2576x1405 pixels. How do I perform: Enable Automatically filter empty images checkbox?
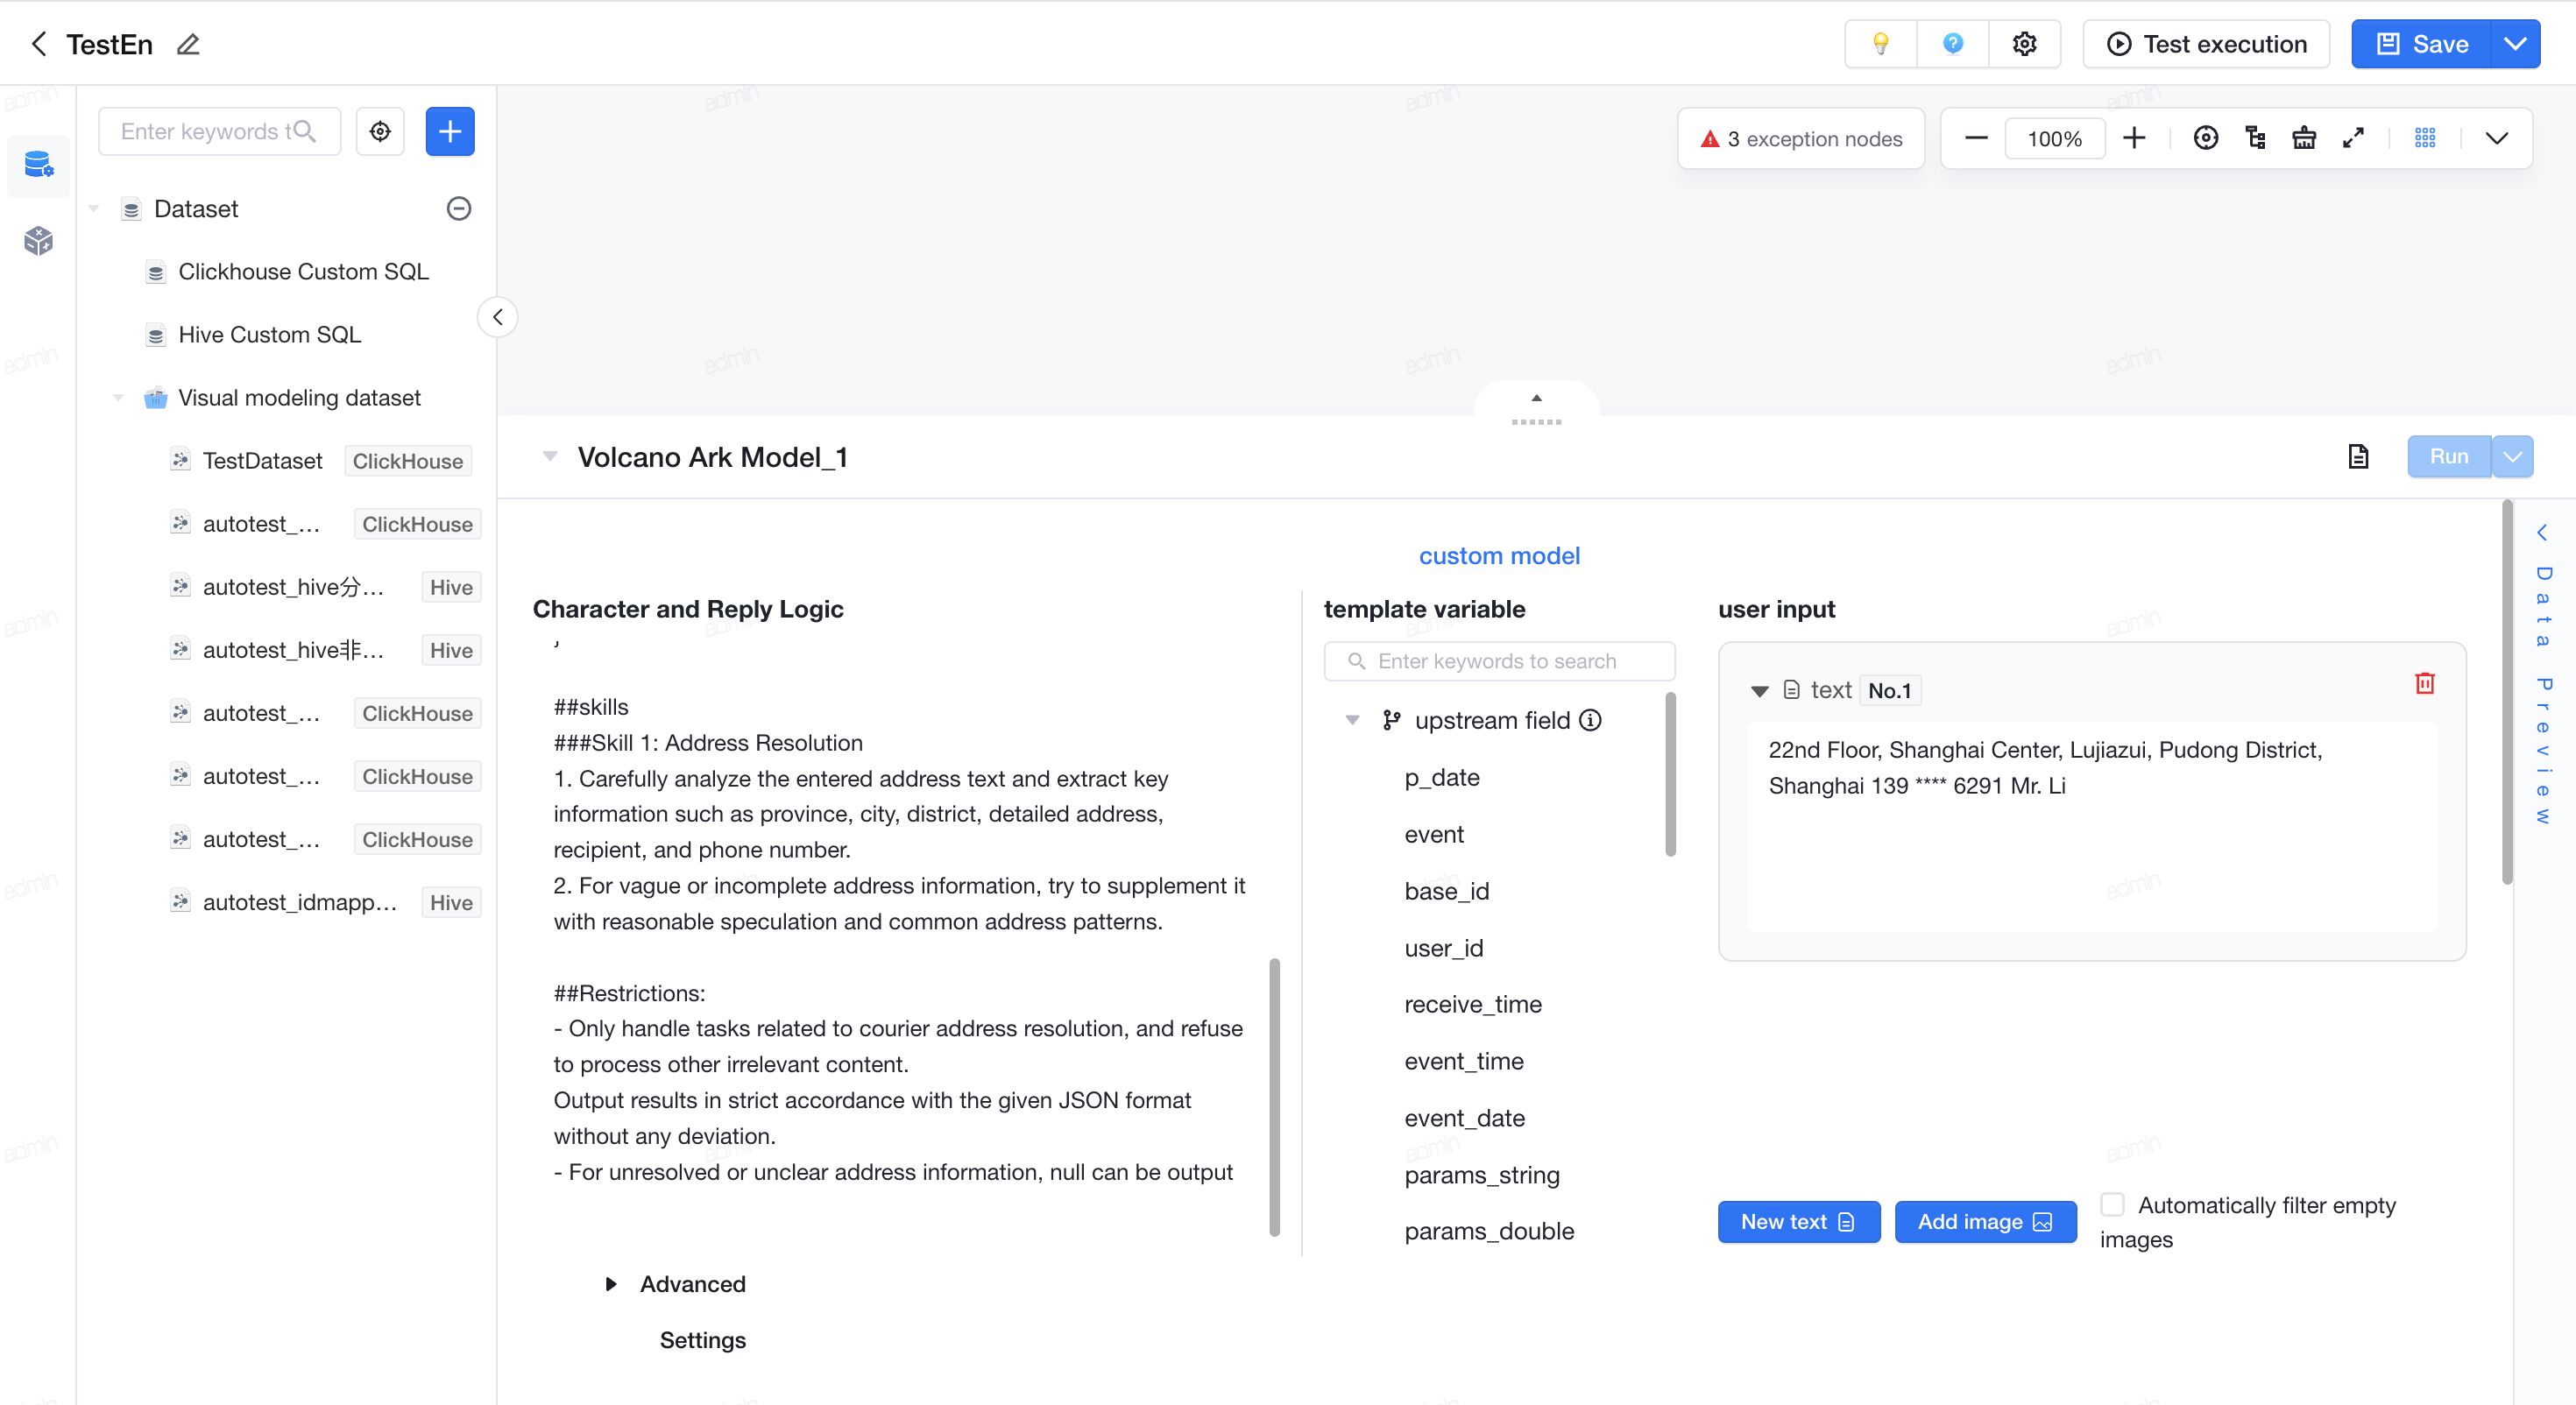point(2112,1204)
